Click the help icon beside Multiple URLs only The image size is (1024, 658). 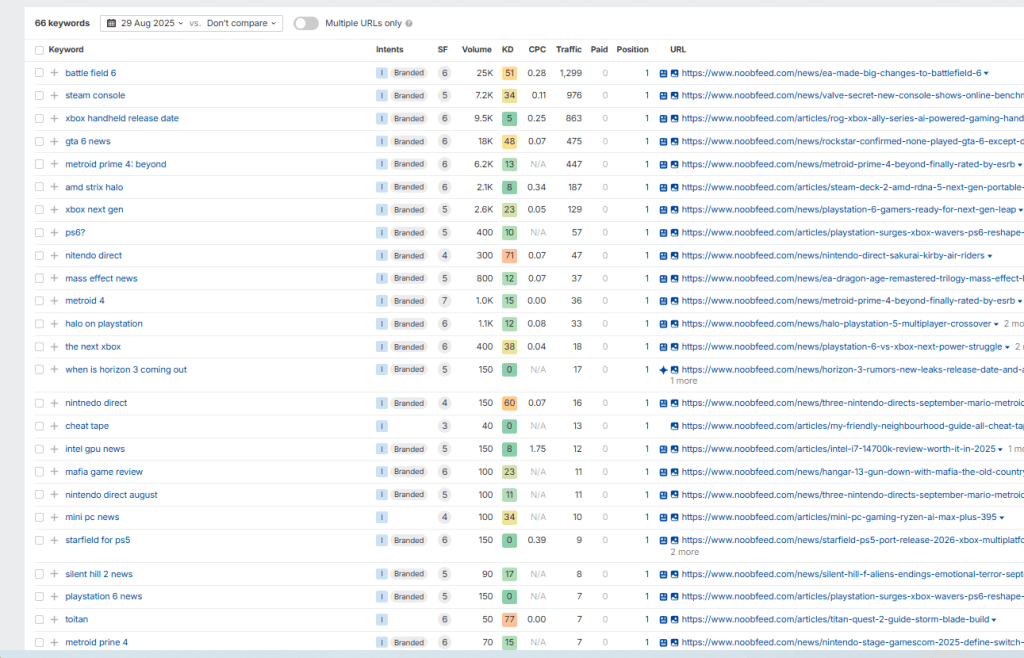[x=408, y=23]
